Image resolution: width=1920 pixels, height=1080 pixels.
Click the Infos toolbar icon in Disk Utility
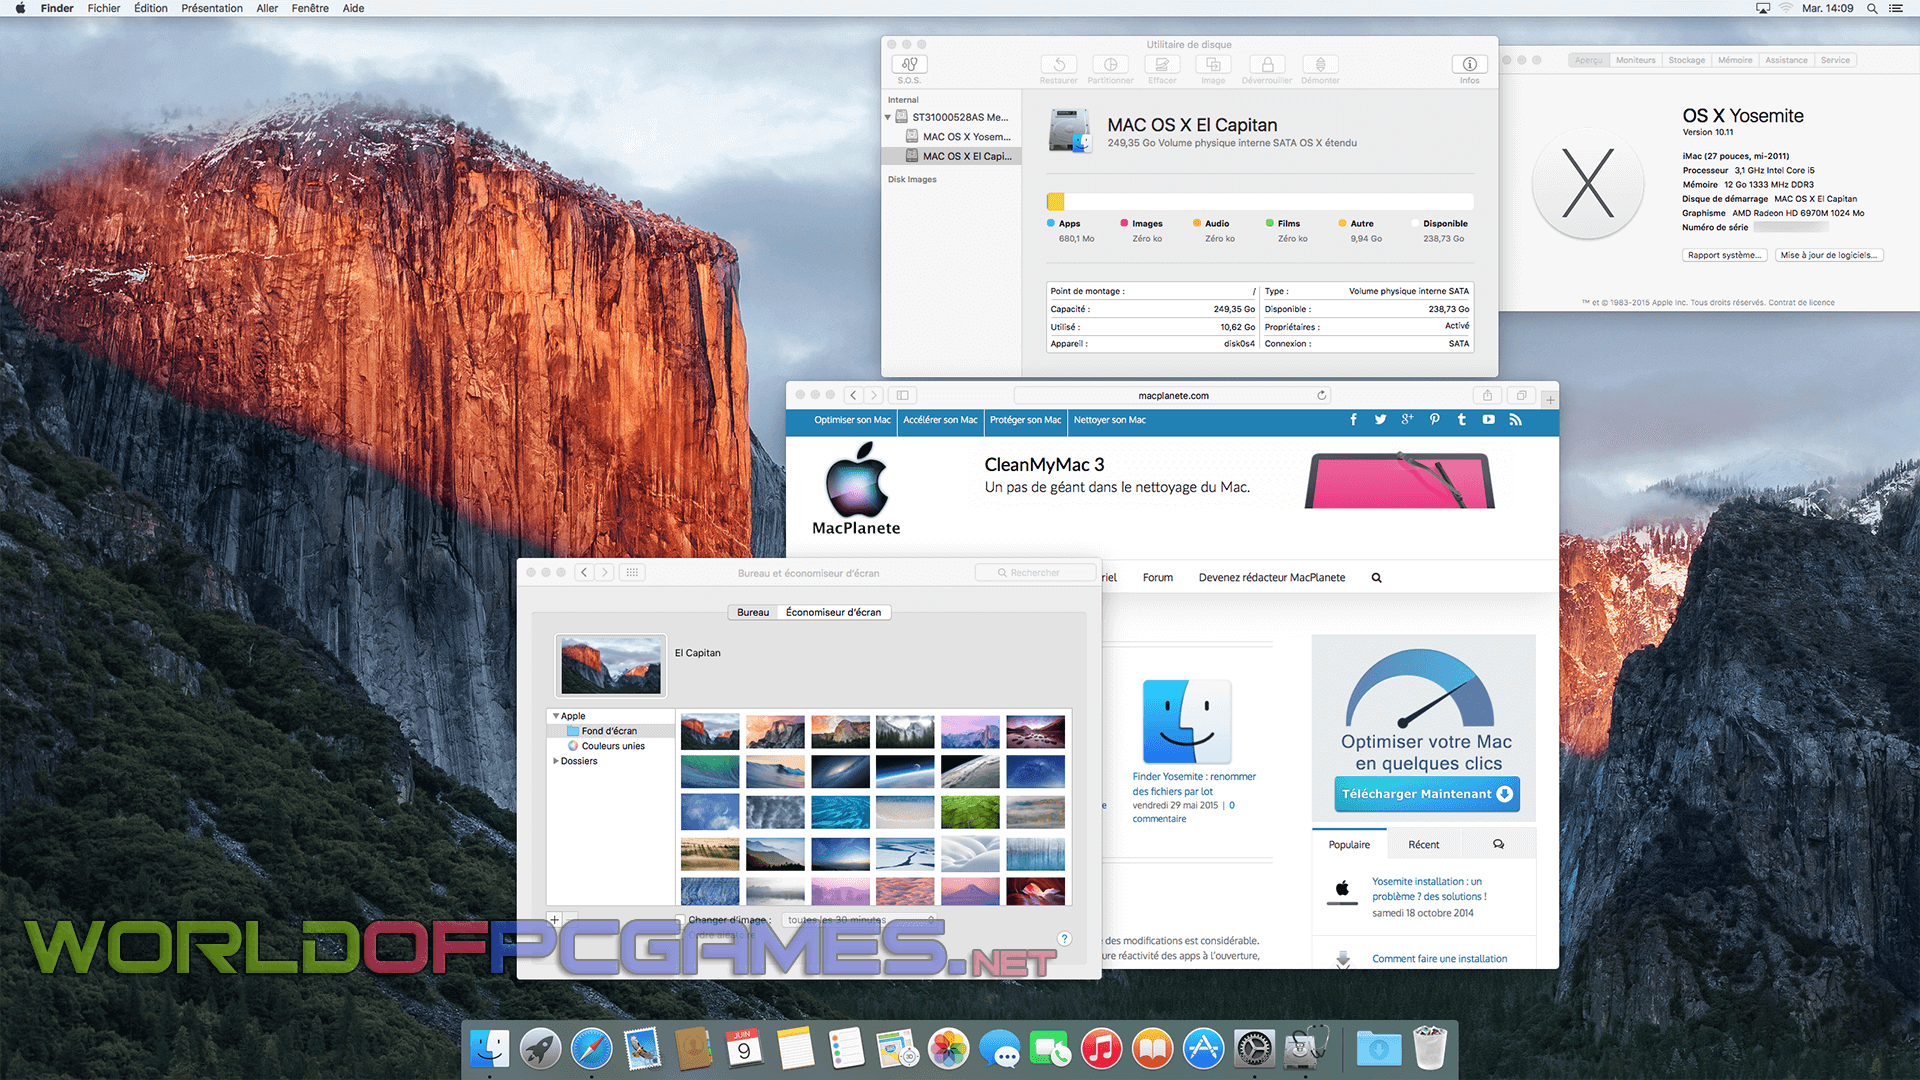pos(1469,65)
